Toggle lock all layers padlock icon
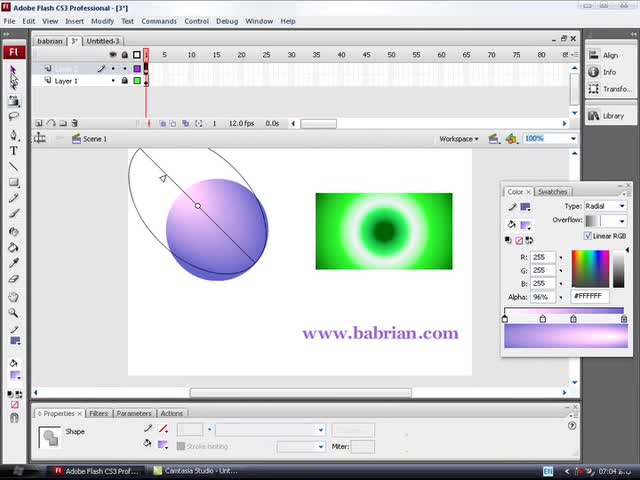640x480 pixels. point(124,55)
